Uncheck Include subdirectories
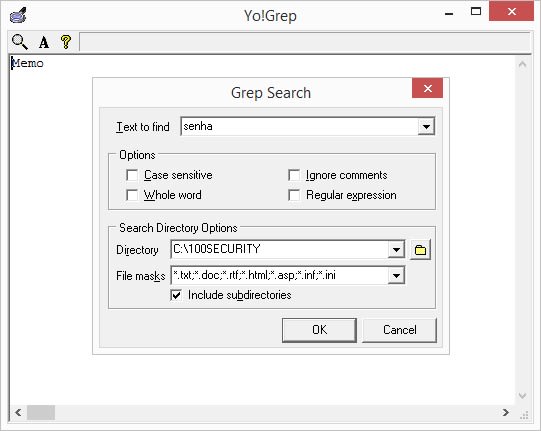Image resolution: width=541 pixels, height=431 pixels. 176,295
